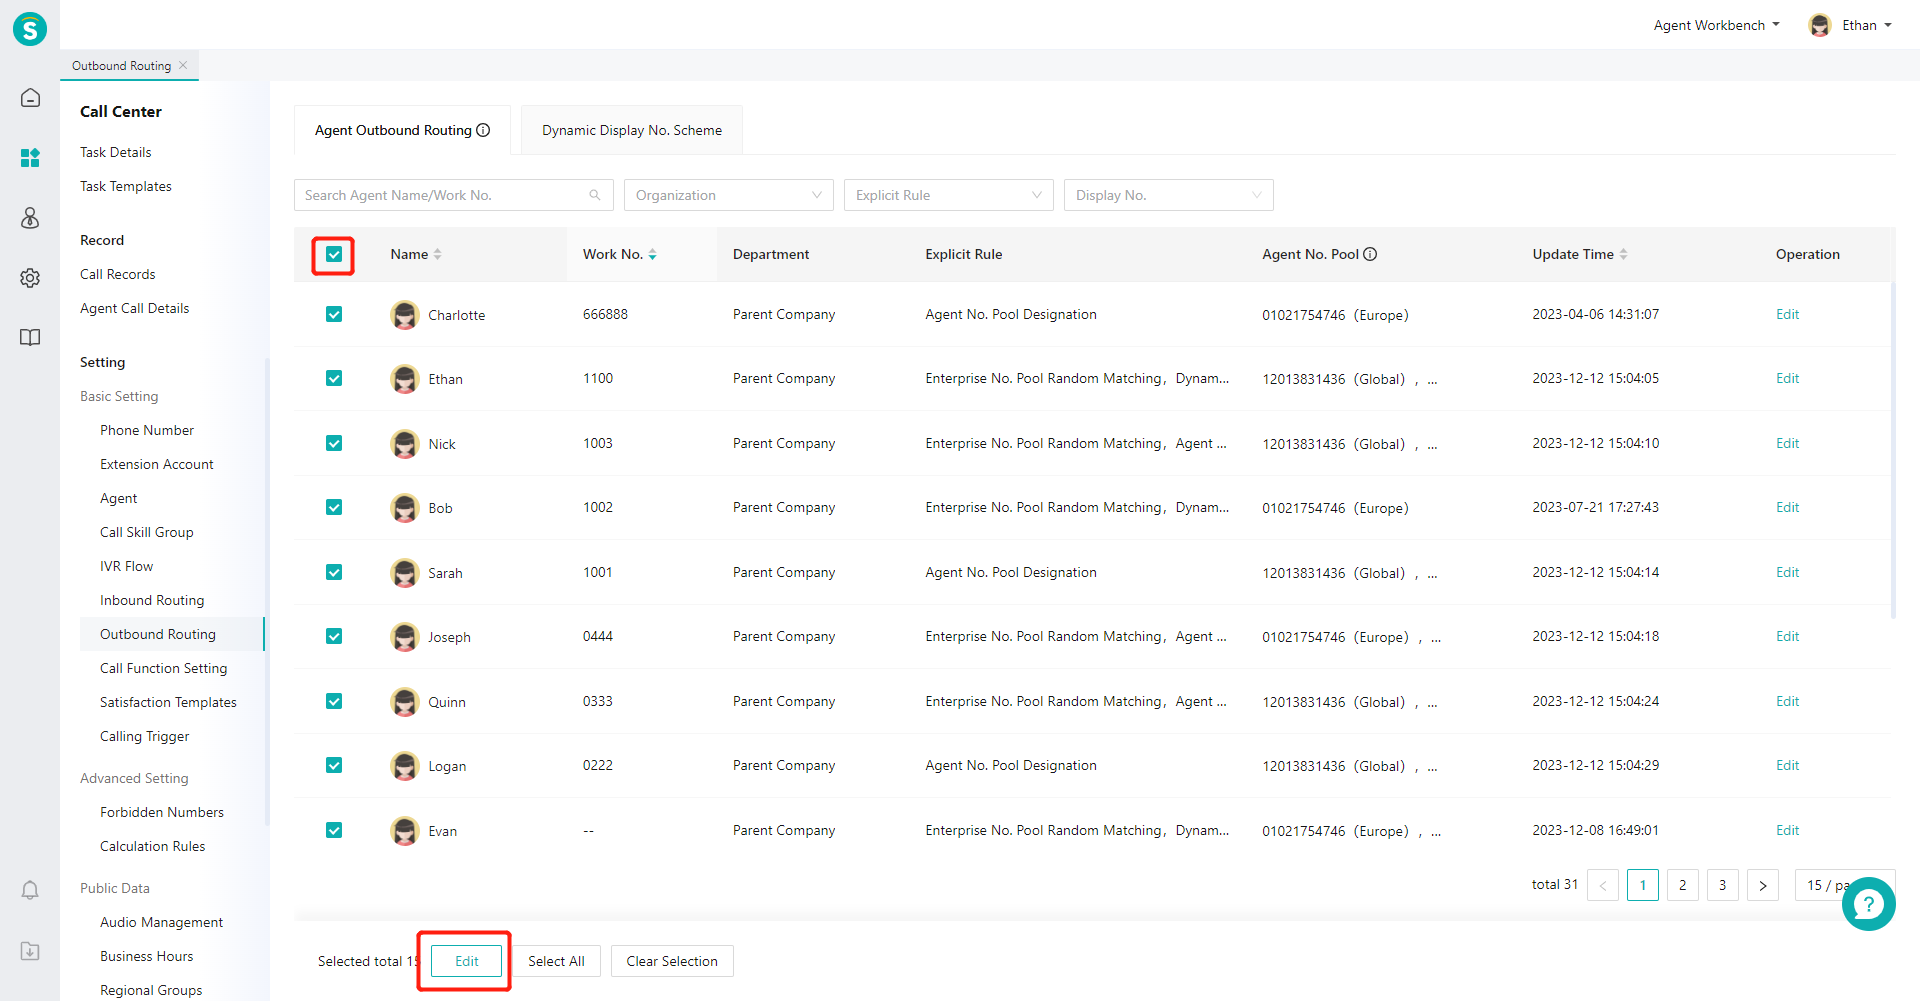Image resolution: width=1920 pixels, height=1001 pixels.
Task: Focus the Search Agent Name/Work No. field
Action: (x=454, y=195)
